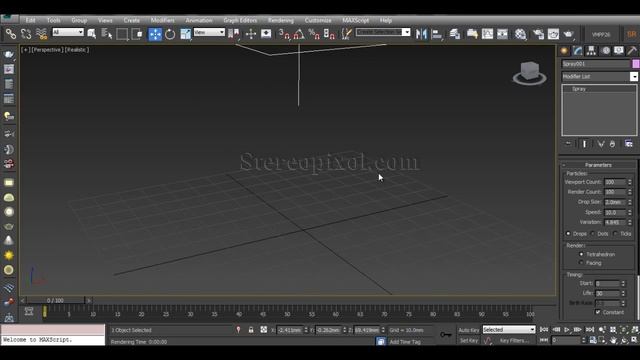Toggle the Percent Snap icon
The height and width of the screenshot is (360, 640).
(x=314, y=34)
